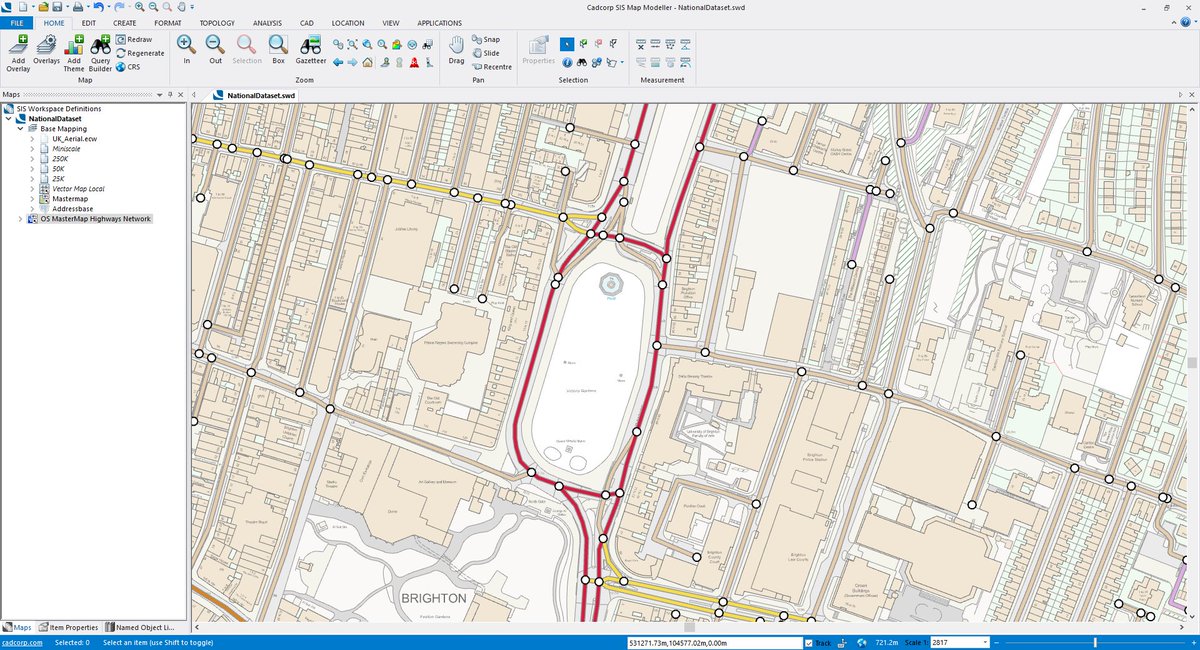1200x650 pixels.
Task: Select SIS Workspace Definitions row
Action: (52, 109)
